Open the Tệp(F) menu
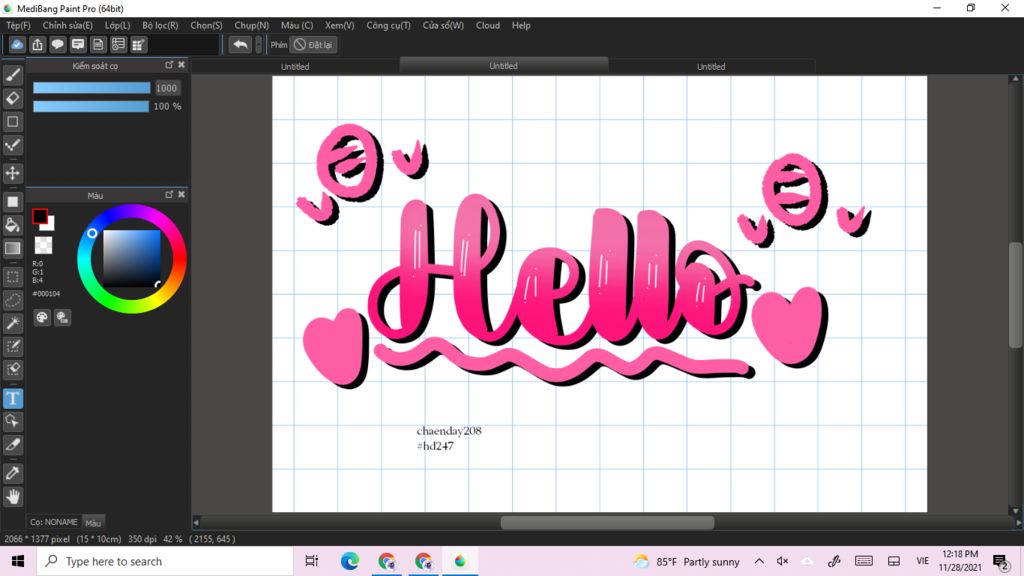Screen dimensions: 1024x576 [x=18, y=25]
